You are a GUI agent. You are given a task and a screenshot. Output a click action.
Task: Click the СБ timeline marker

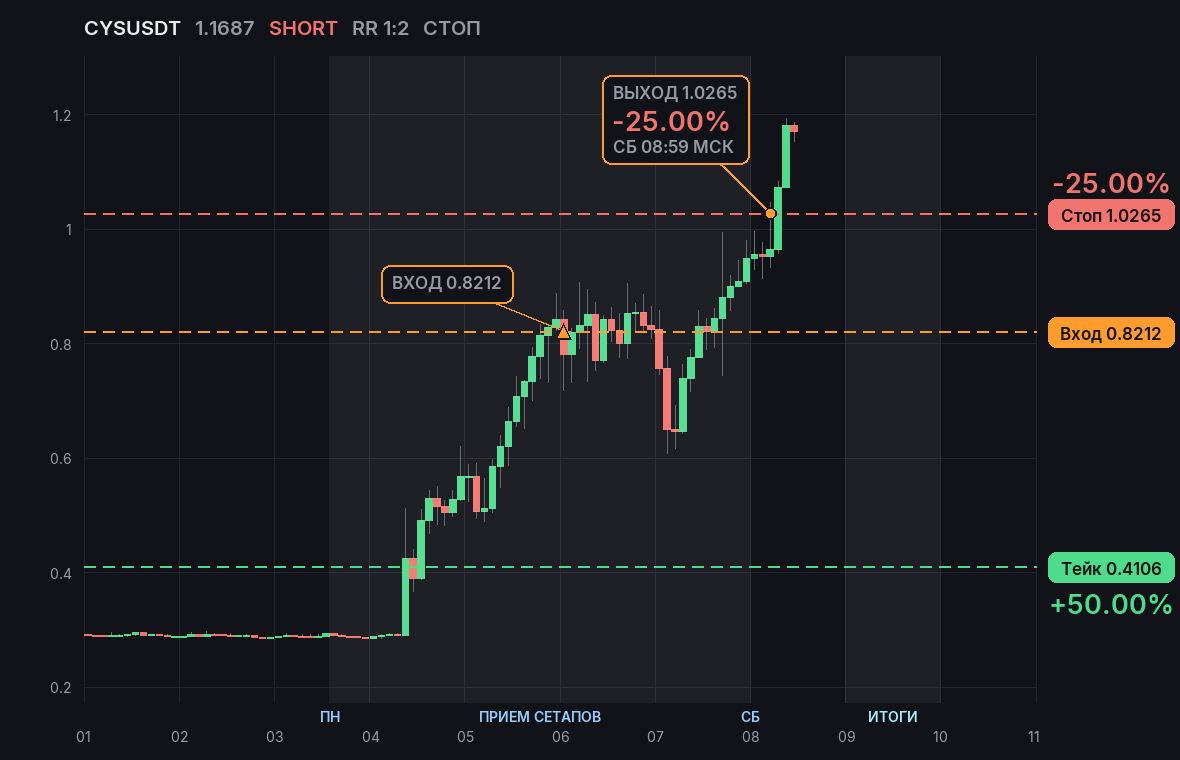coord(750,716)
